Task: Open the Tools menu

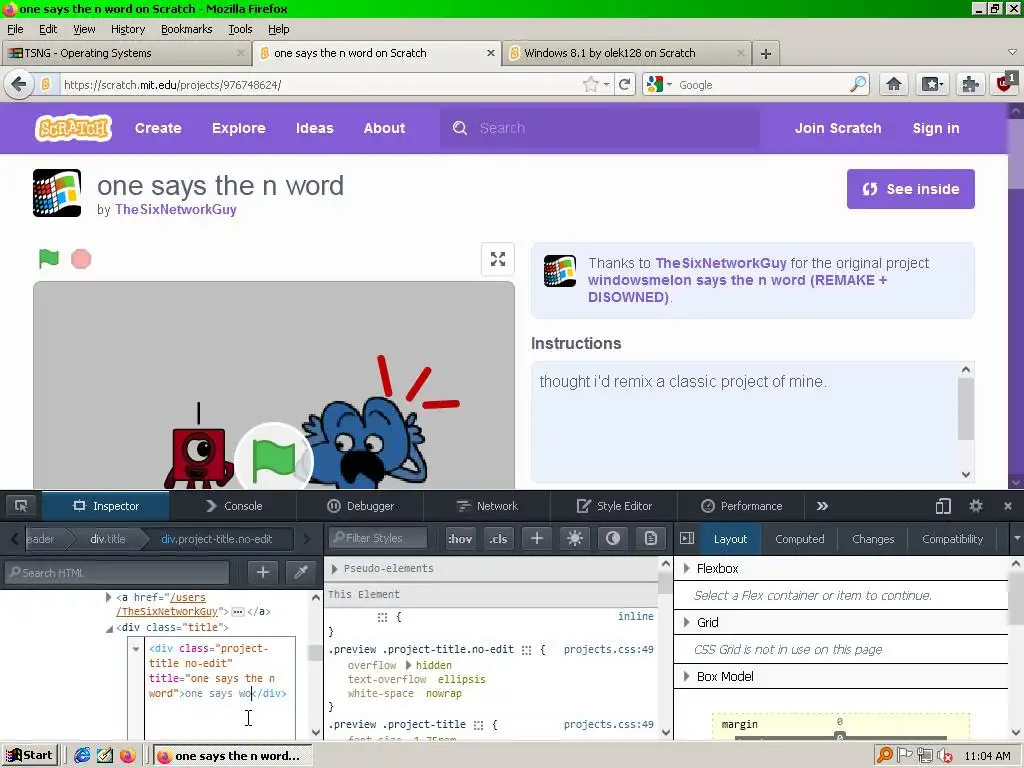Action: 240,29
